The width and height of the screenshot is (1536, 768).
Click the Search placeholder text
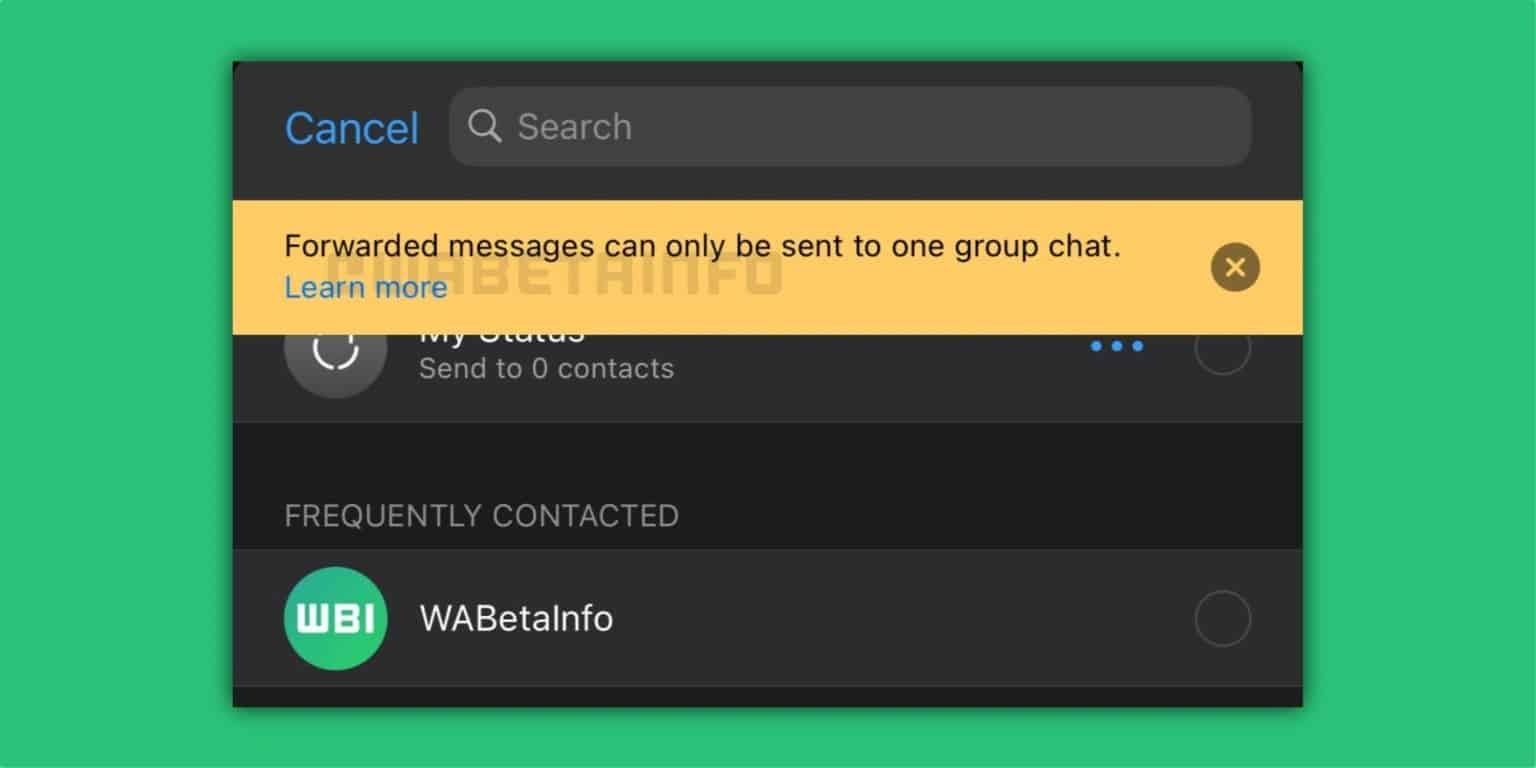click(x=574, y=127)
